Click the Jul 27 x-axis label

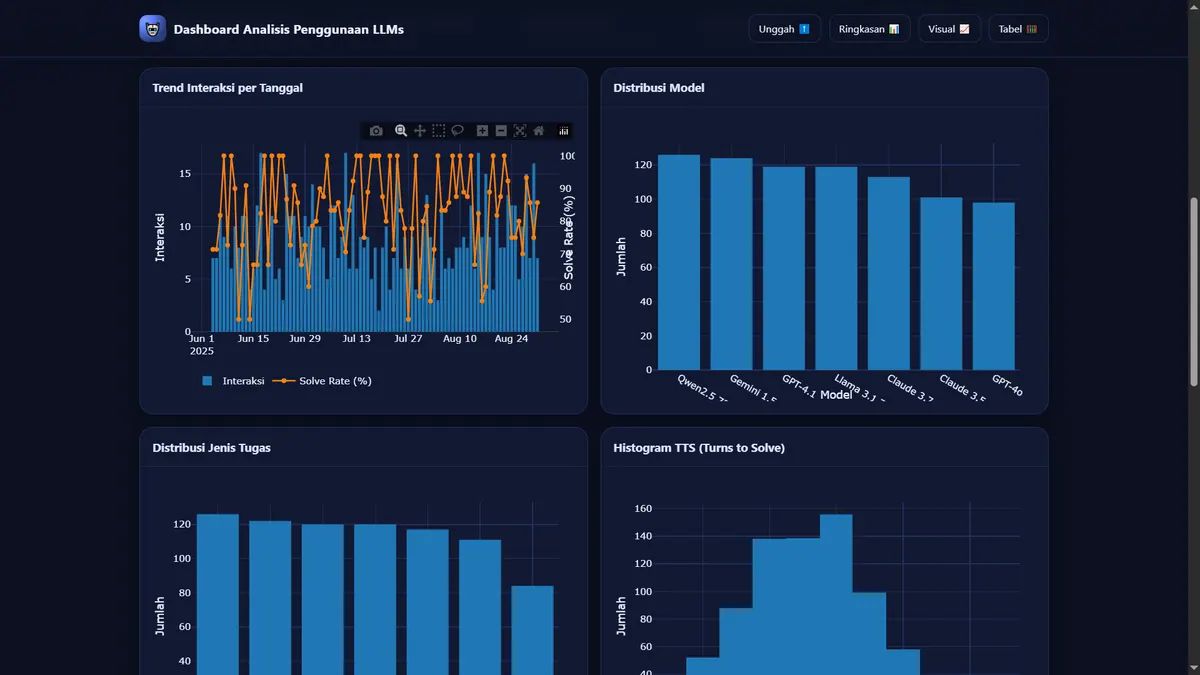(408, 339)
